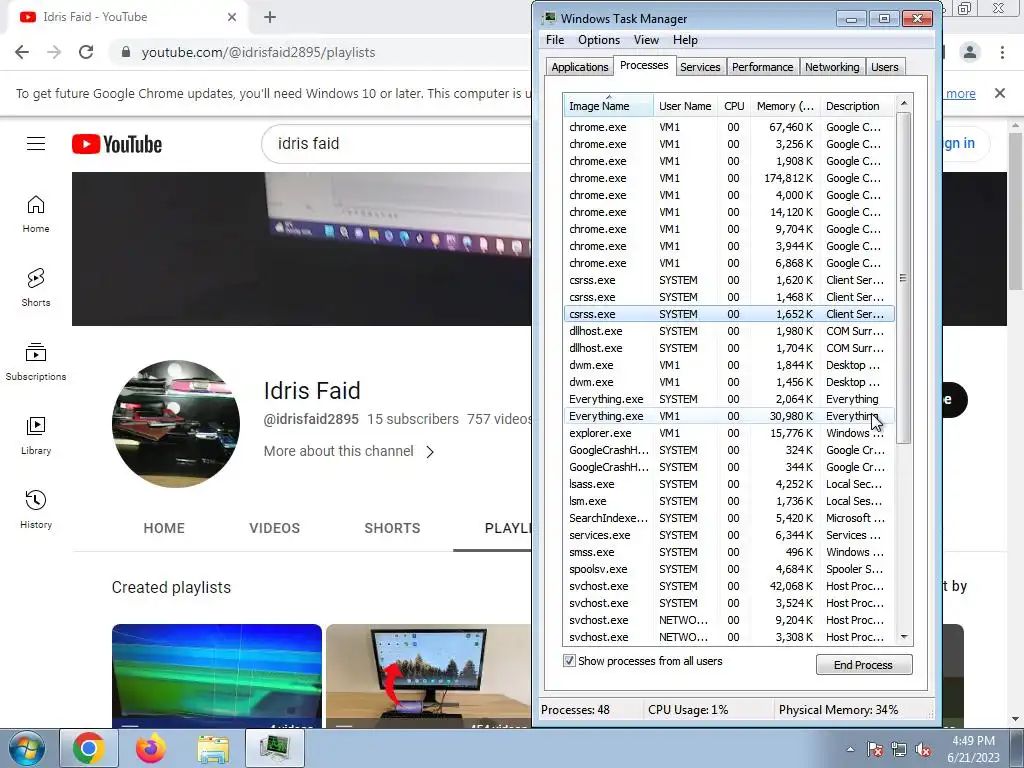Open the YouTube hamburger guide menu
1024x768 pixels.
tap(36, 144)
